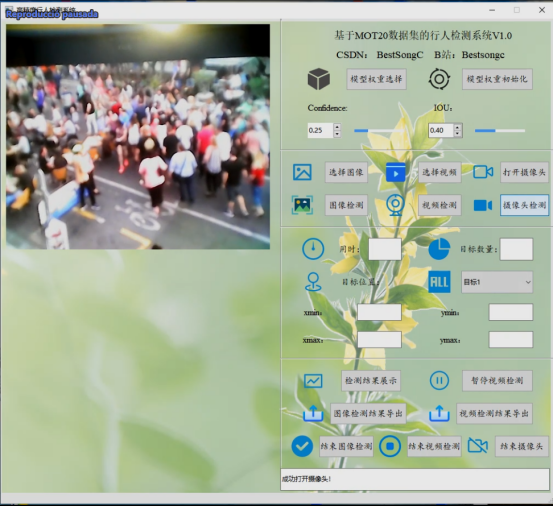Image resolution: width=554 pixels, height=507 pixels.
Task: Click the blue video play icon
Action: (x=396, y=172)
